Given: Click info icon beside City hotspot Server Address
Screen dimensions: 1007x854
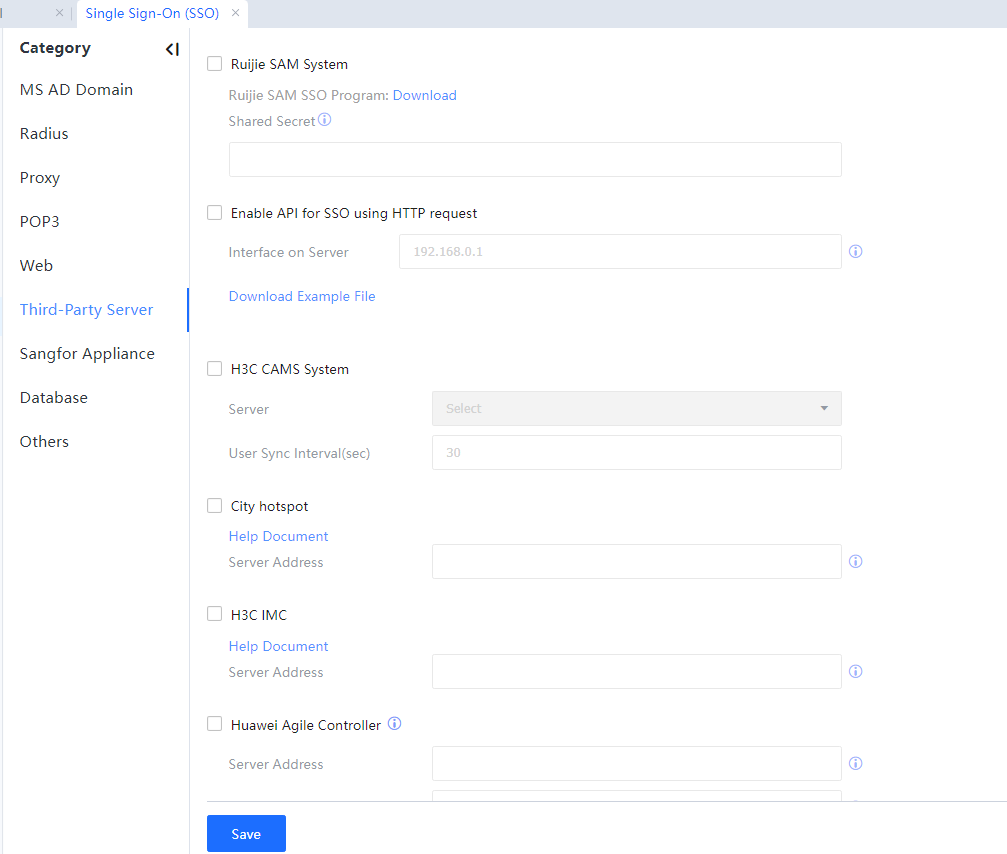Looking at the screenshot, I should point(855,562).
